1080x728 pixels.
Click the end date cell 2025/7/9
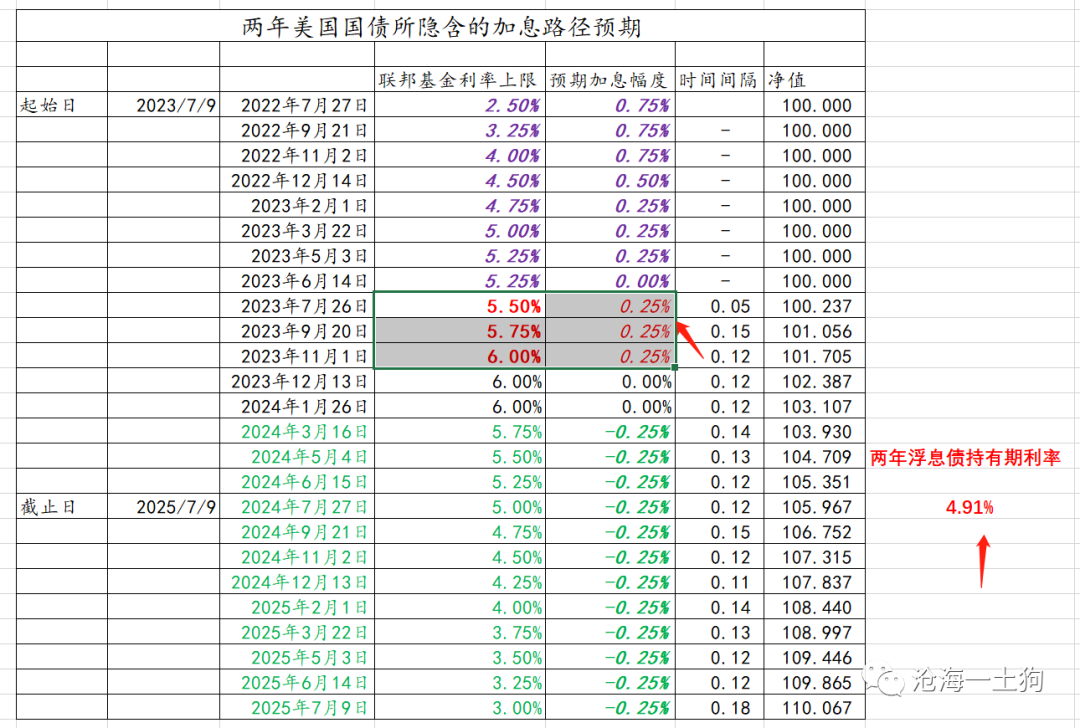click(163, 507)
